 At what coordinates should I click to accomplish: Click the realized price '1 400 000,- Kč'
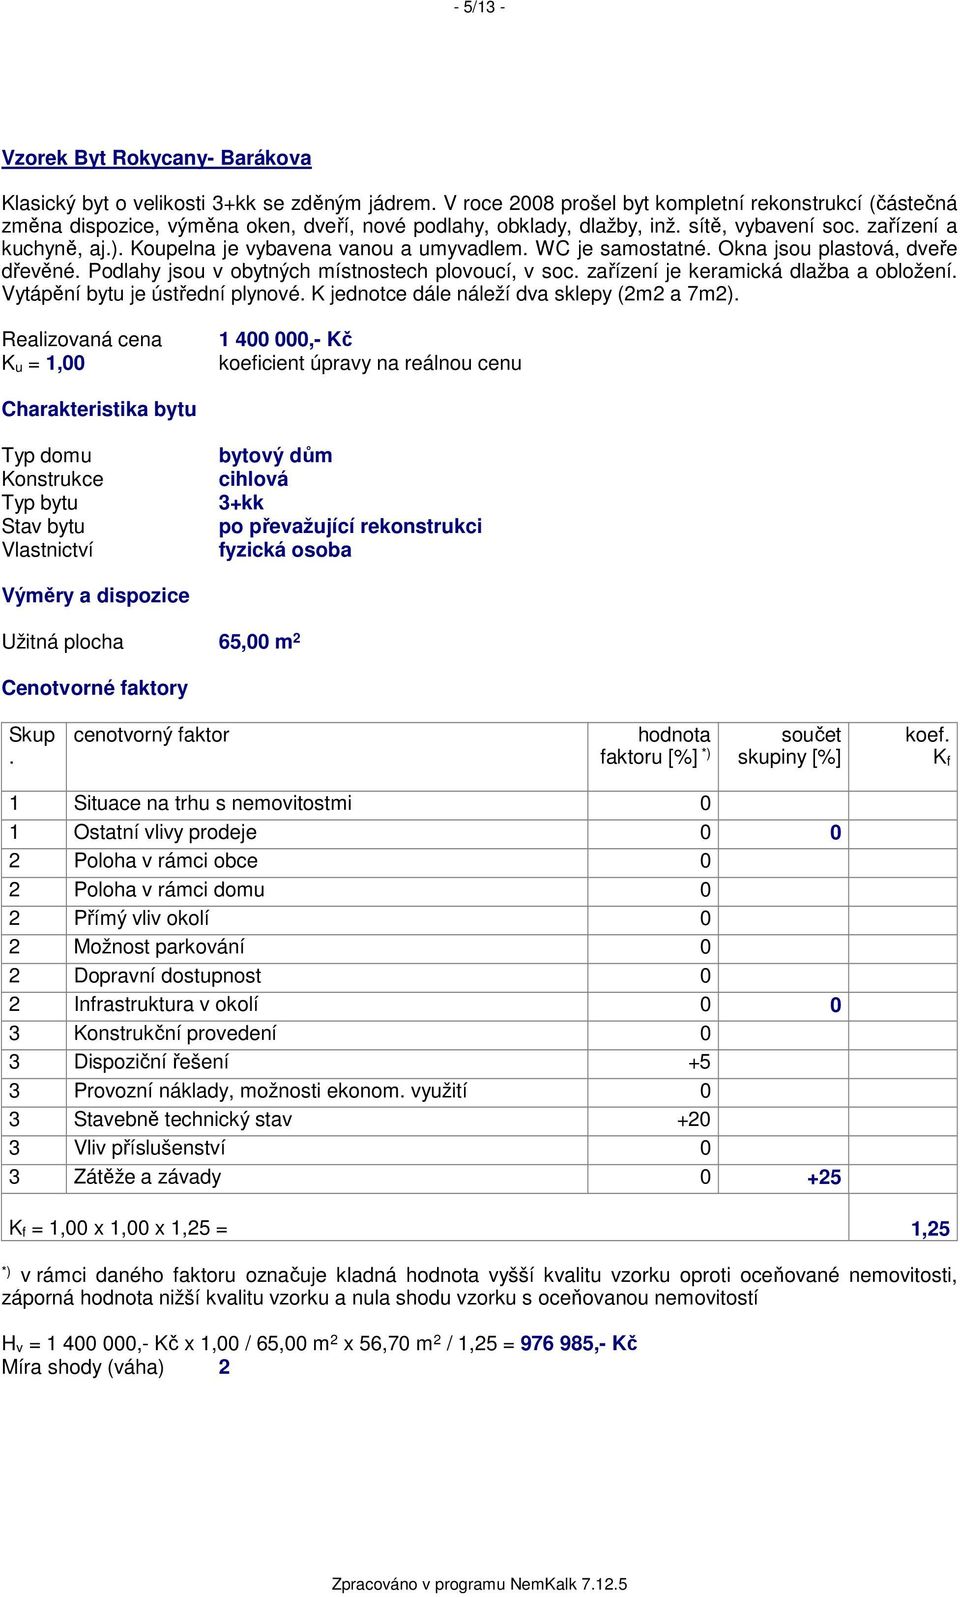[x=285, y=340]
